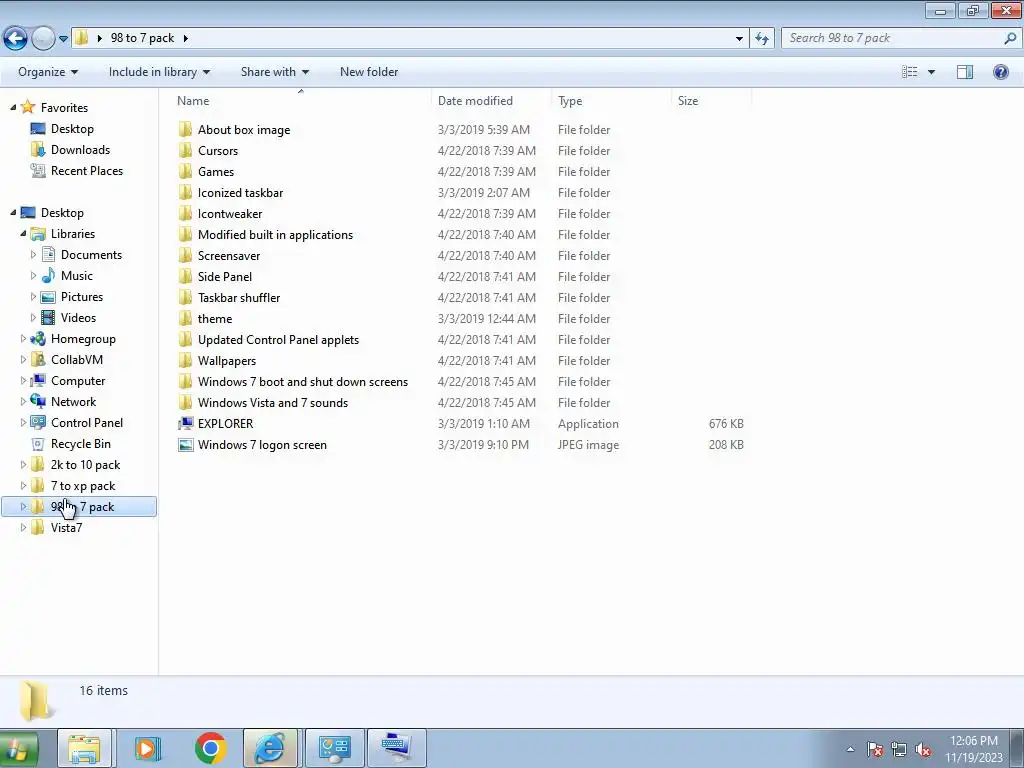The height and width of the screenshot is (768, 1024).
Task: Open the Windows Start button
Action: (x=18, y=749)
